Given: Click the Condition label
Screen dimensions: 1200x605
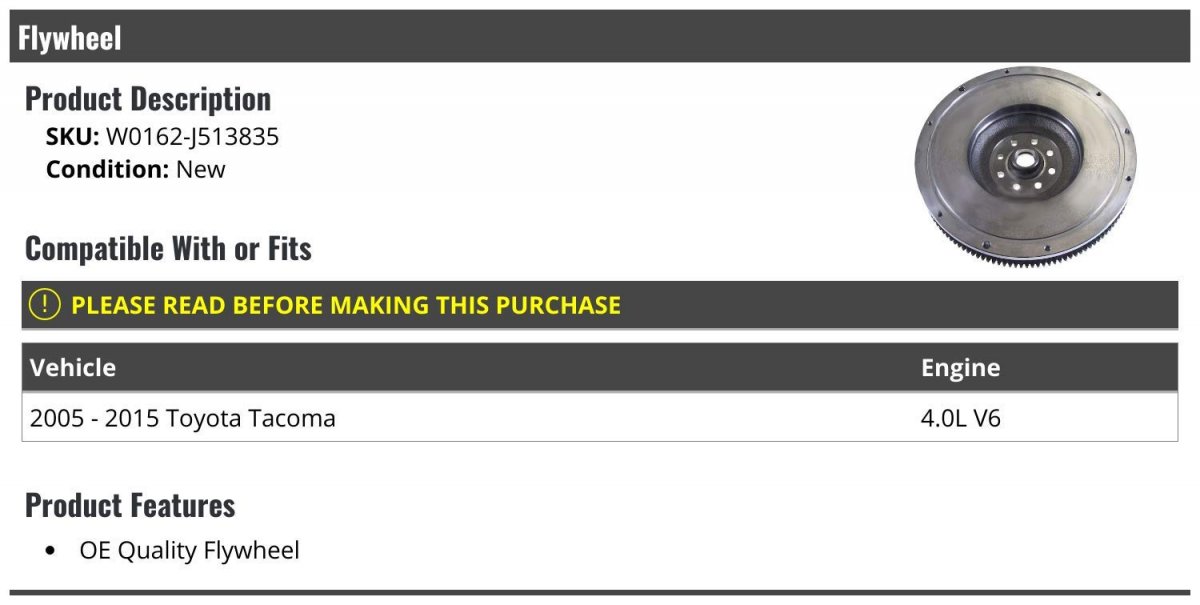Looking at the screenshot, I should tap(107, 170).
